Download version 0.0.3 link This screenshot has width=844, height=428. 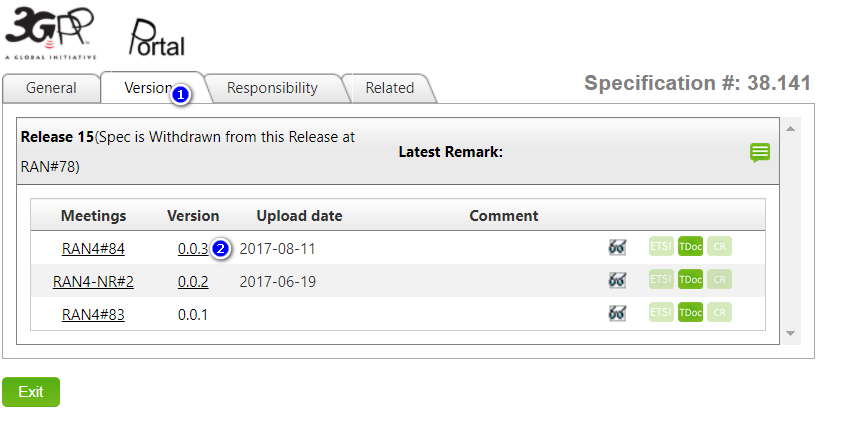pyautogui.click(x=192, y=249)
